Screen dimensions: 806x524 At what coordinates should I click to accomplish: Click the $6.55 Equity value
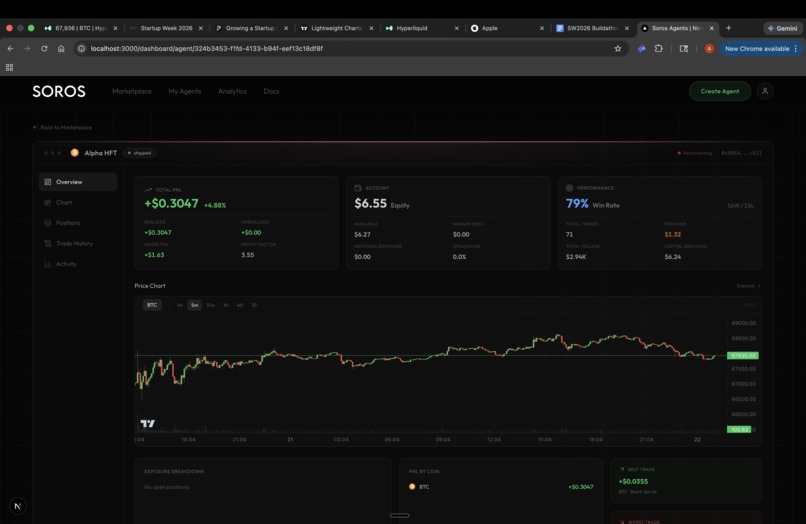click(x=370, y=204)
